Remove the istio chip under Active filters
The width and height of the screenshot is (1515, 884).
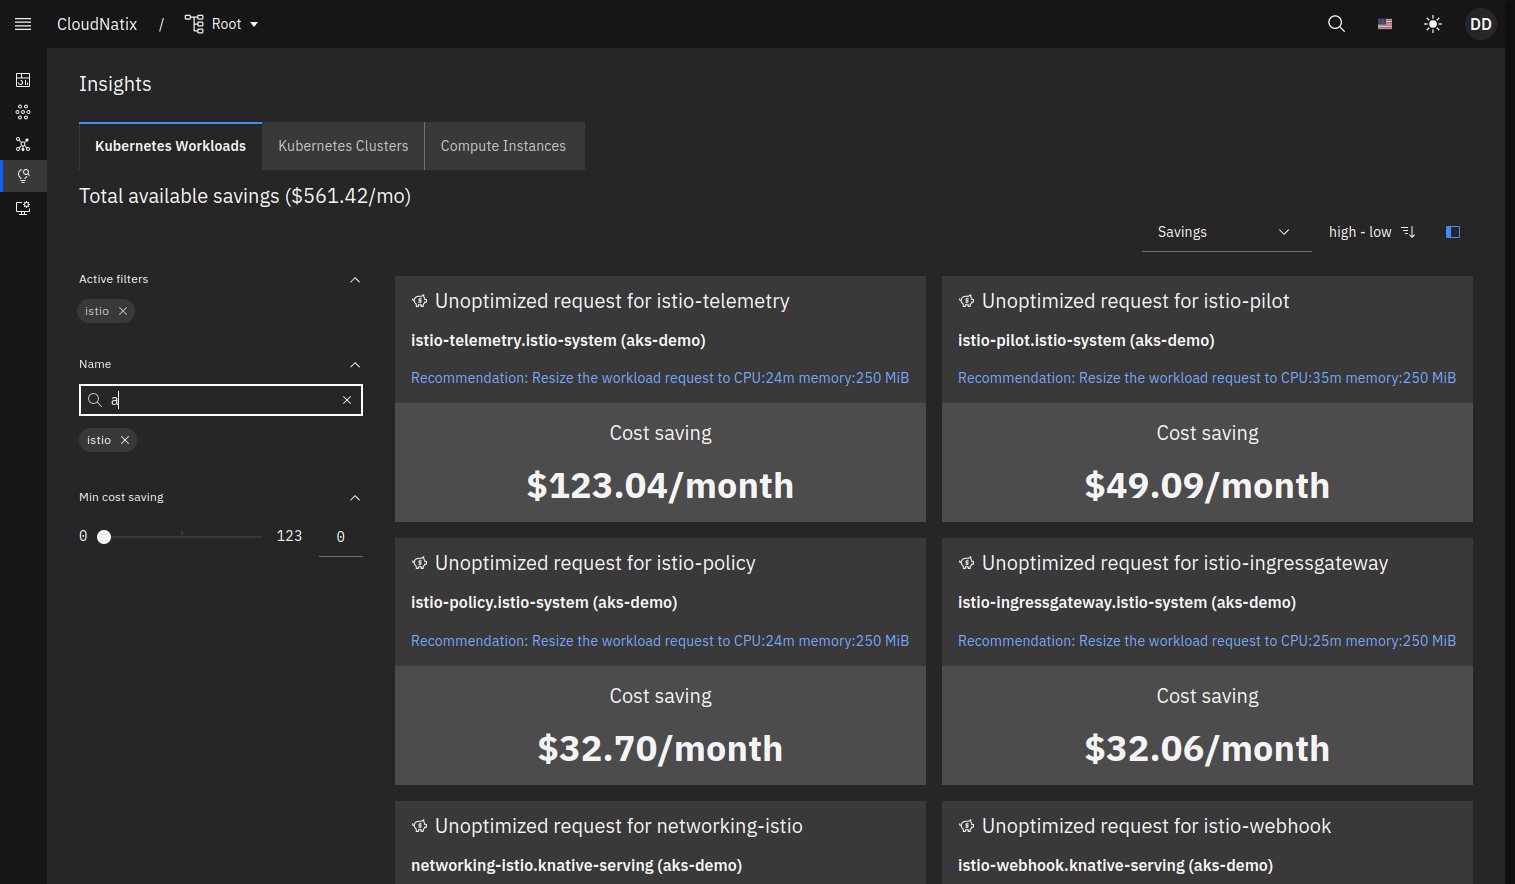click(123, 311)
